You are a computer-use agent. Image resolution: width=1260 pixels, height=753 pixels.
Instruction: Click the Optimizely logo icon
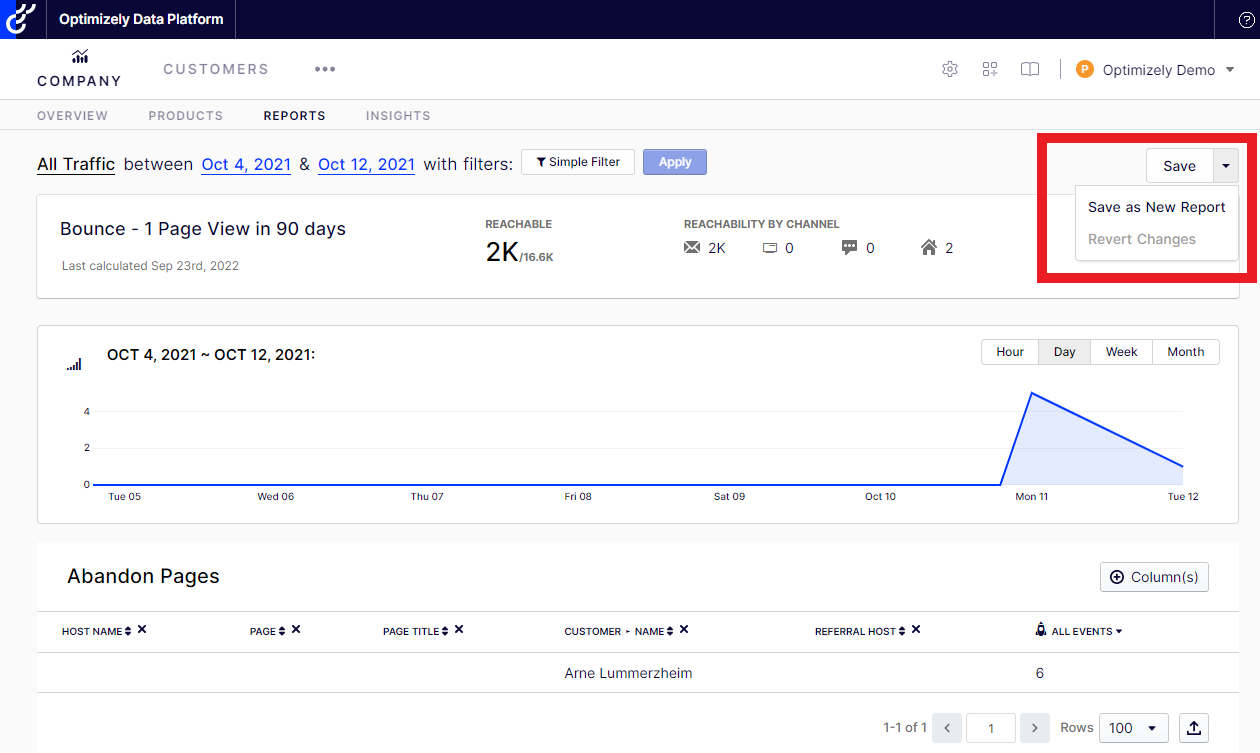(x=20, y=19)
